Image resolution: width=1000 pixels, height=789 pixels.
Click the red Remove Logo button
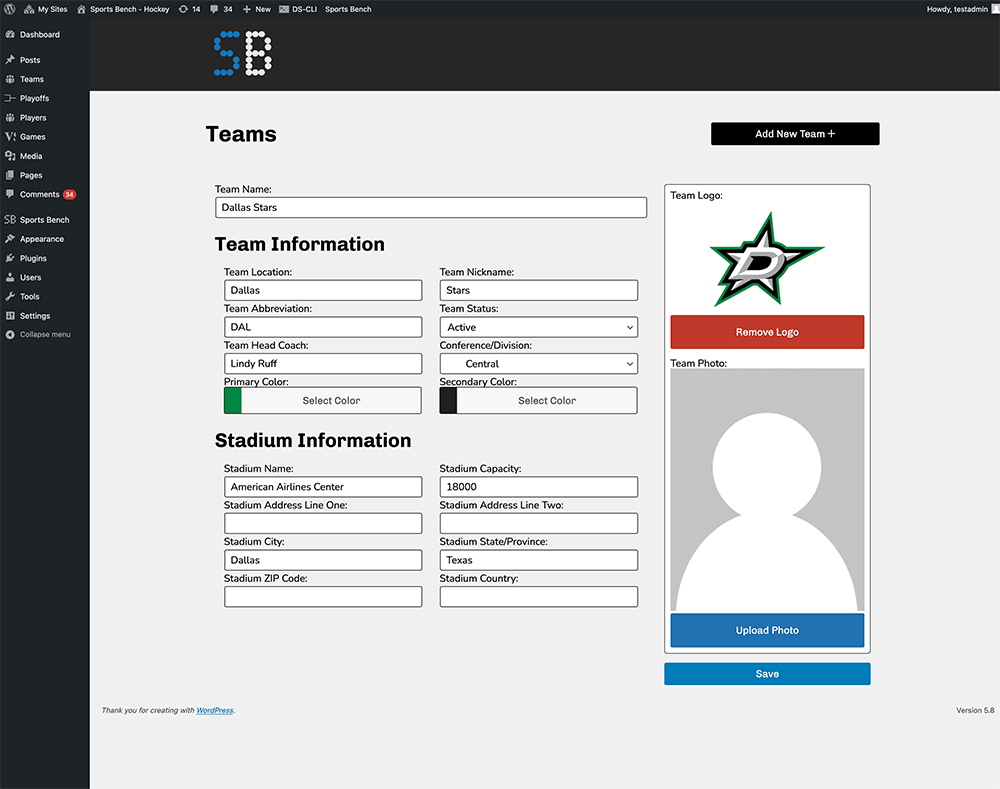point(767,332)
